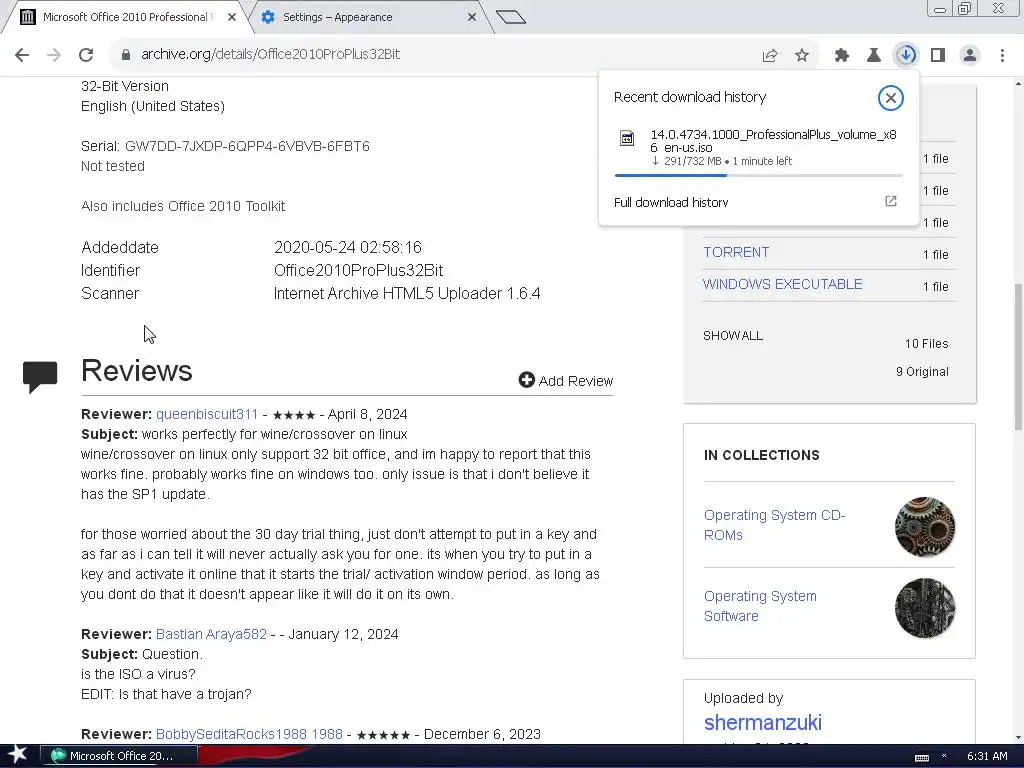Click the plus icon next to Add Review
Screen dimensions: 1024x768
click(526, 380)
